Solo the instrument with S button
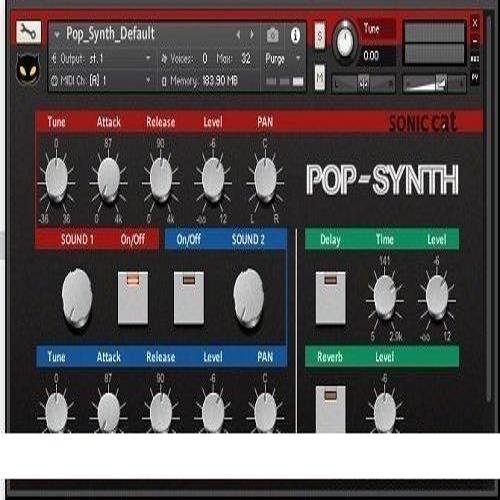 (x=320, y=35)
